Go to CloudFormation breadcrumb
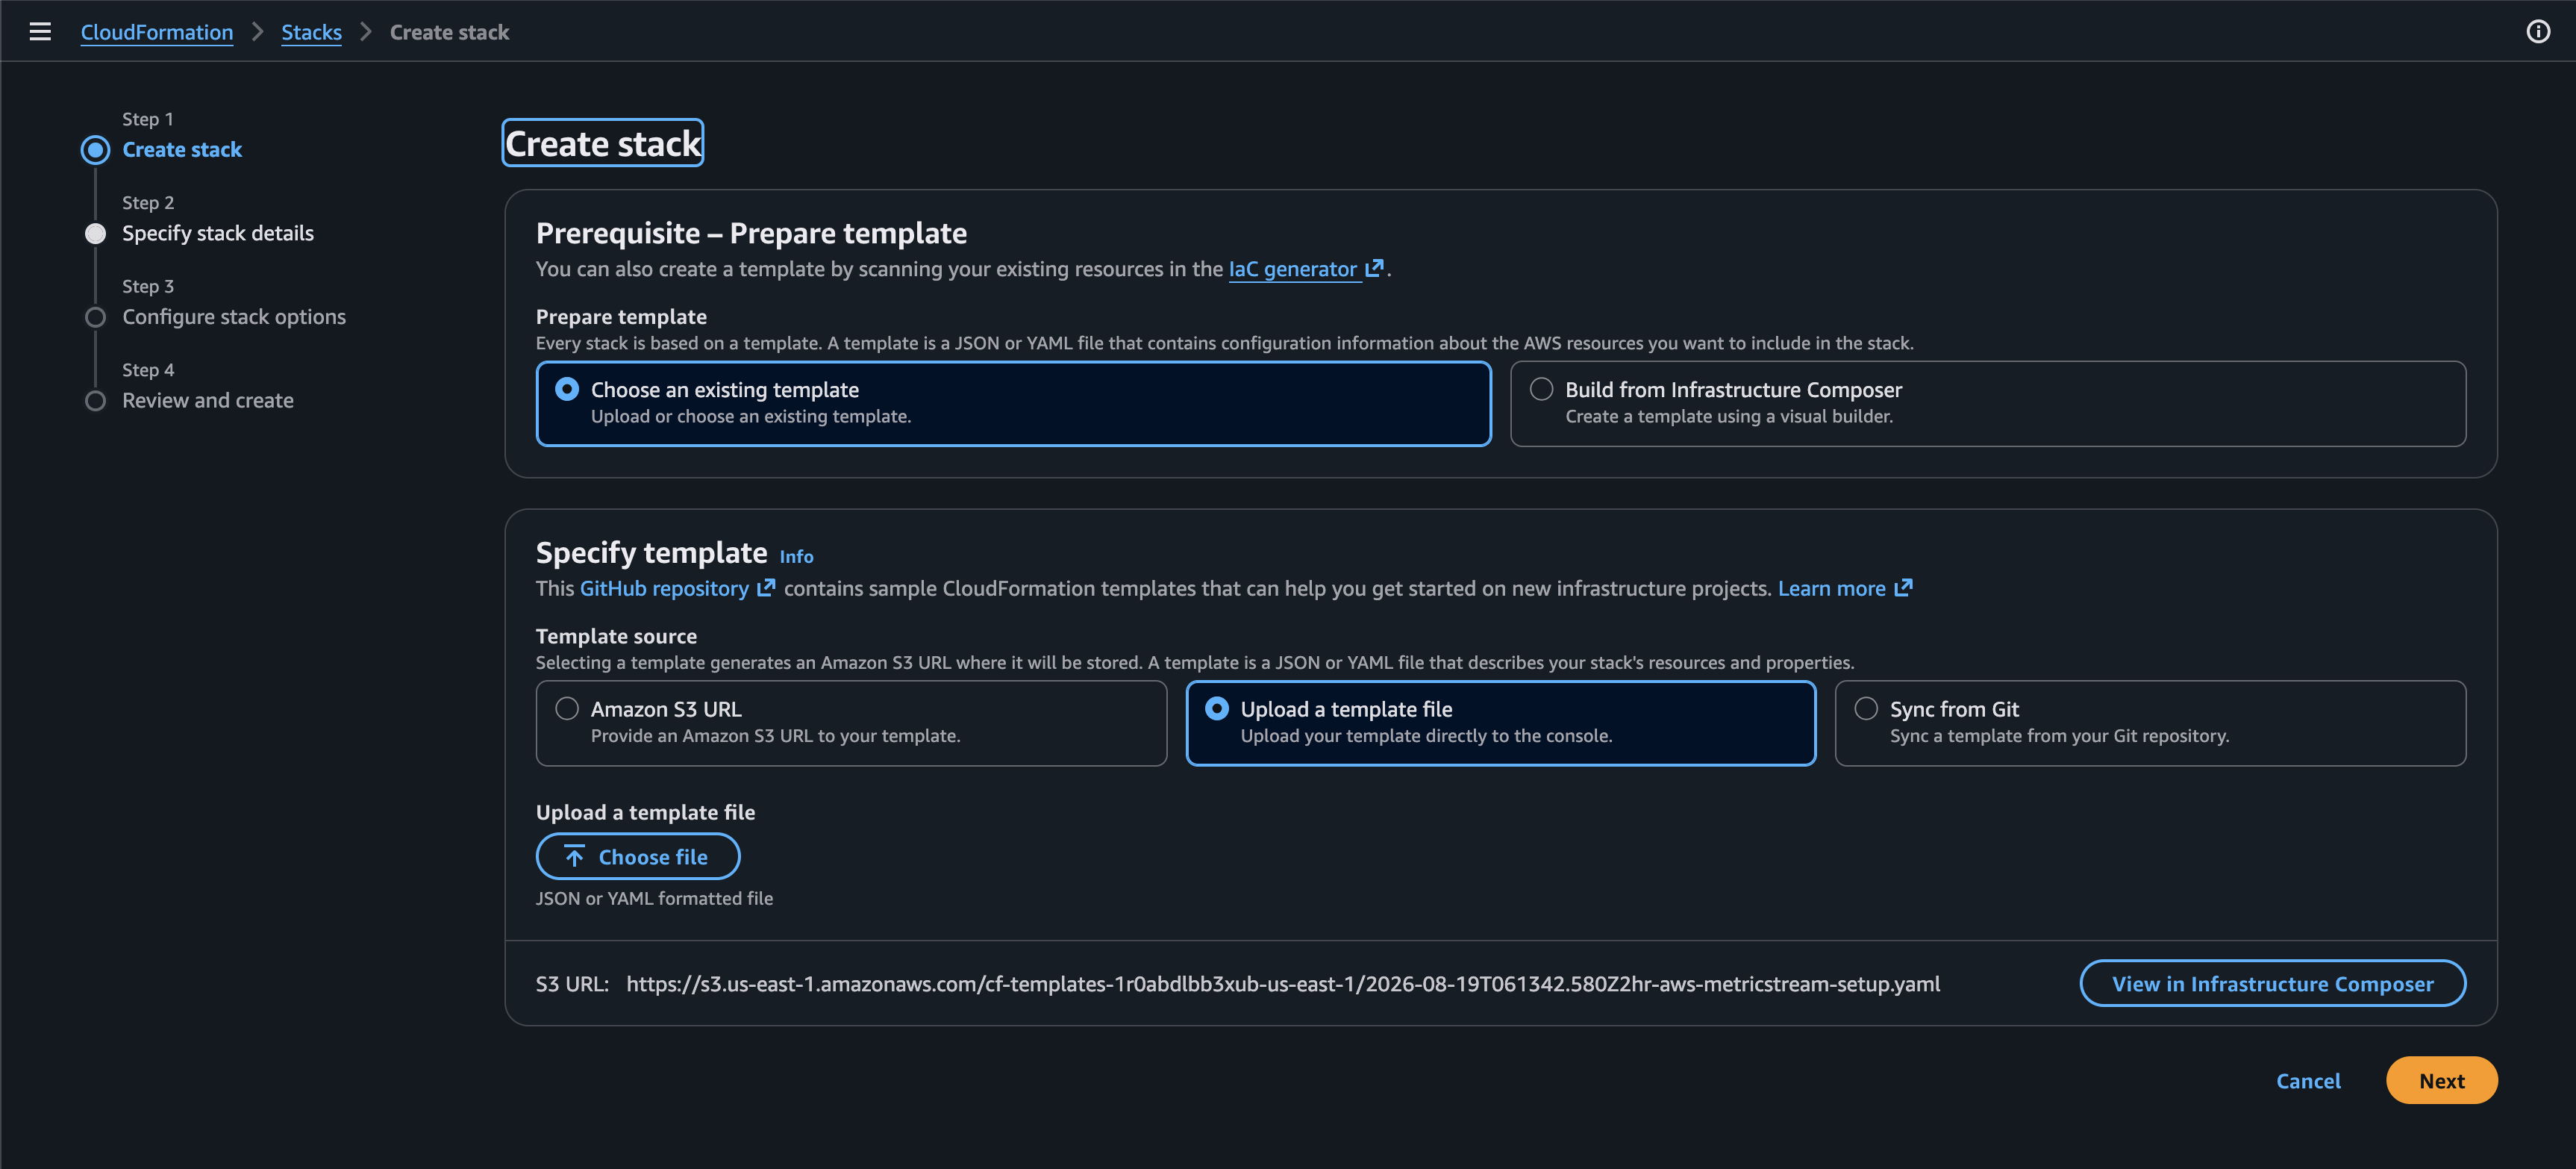This screenshot has width=2576, height=1169. (157, 32)
